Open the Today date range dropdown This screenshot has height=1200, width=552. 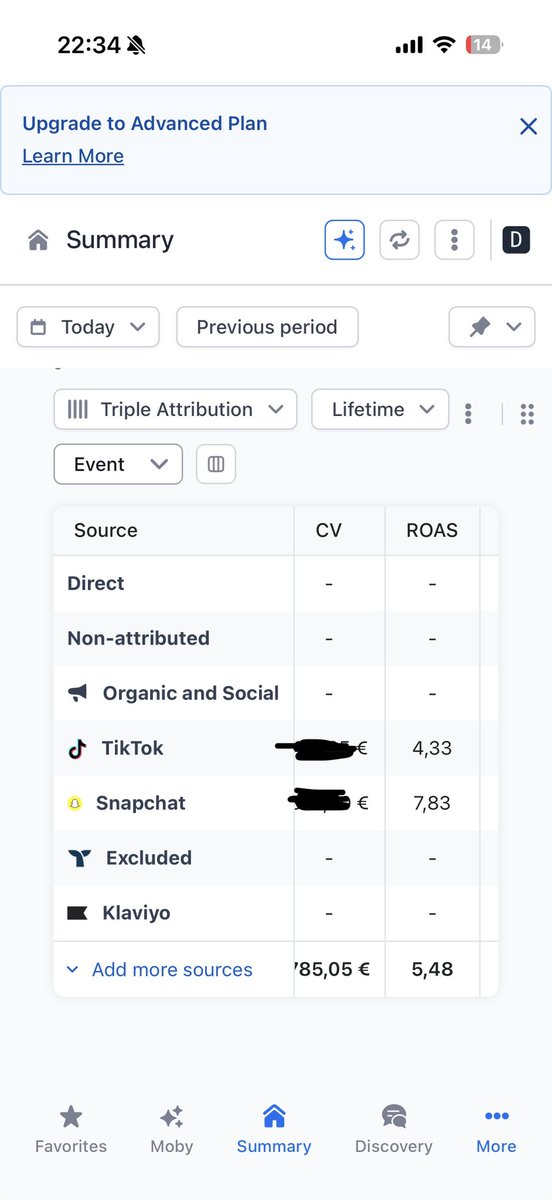point(88,327)
